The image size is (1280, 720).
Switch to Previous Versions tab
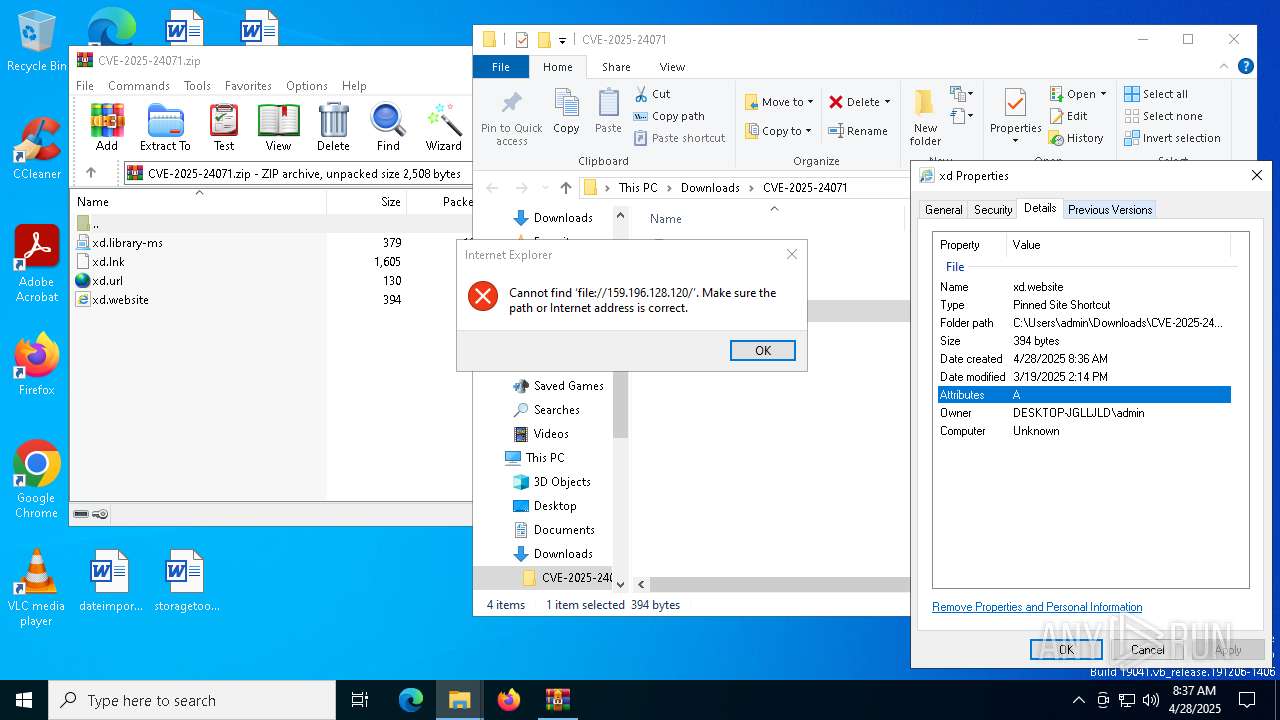point(1110,210)
